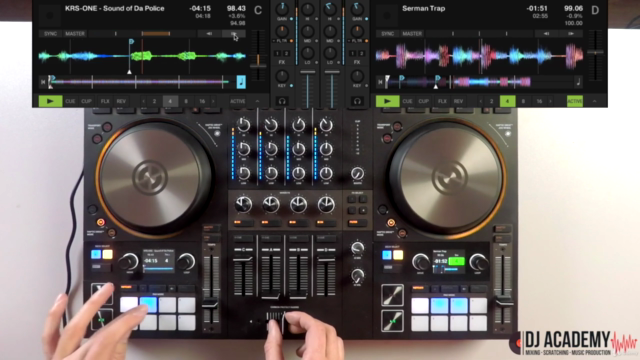Open deck C letter menu
Image resolution: width=640 pixels, height=360 pixels.
(258, 10)
